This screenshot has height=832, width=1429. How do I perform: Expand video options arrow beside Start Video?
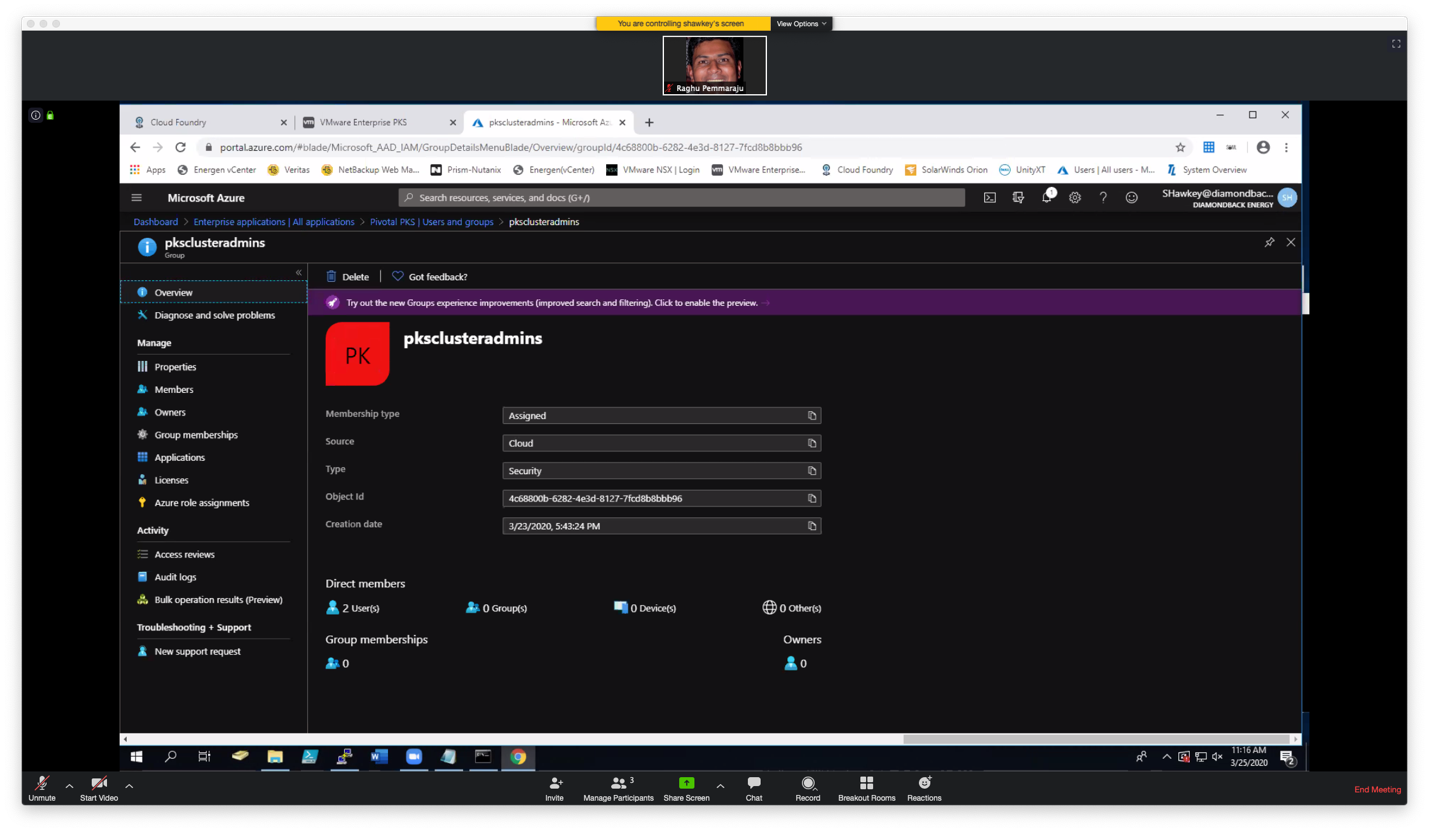pos(129,786)
